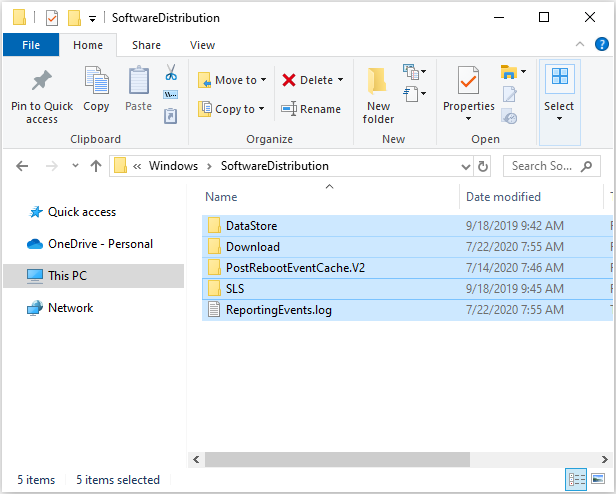Open the Delete dropdown arrow
This screenshot has height=494, width=616.
340,80
